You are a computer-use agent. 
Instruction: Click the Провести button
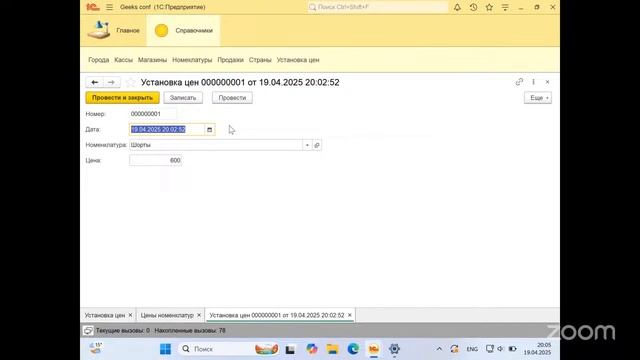coord(232,98)
